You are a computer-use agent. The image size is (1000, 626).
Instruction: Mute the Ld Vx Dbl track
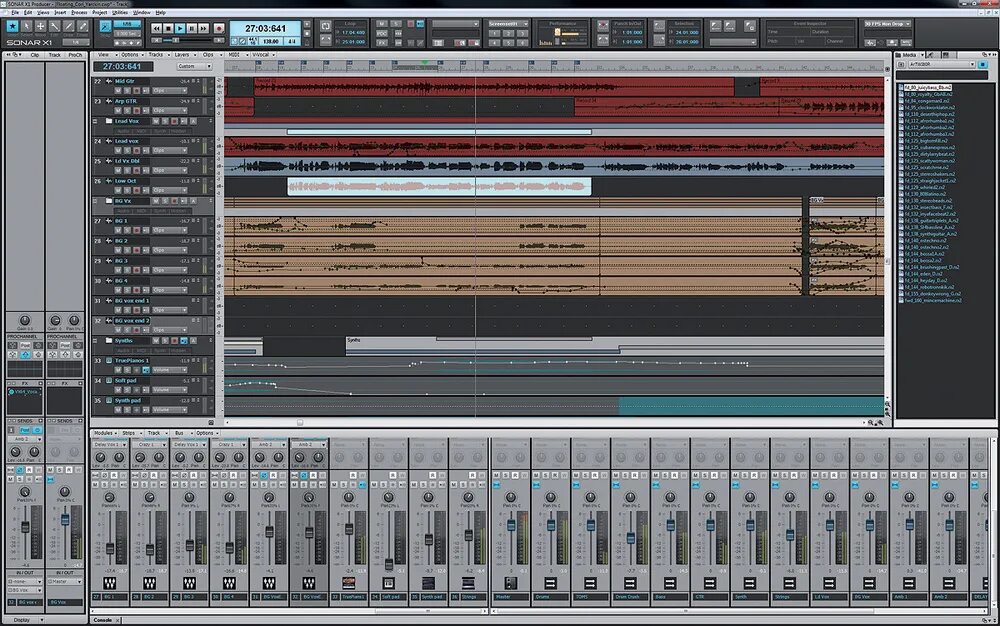(118, 170)
